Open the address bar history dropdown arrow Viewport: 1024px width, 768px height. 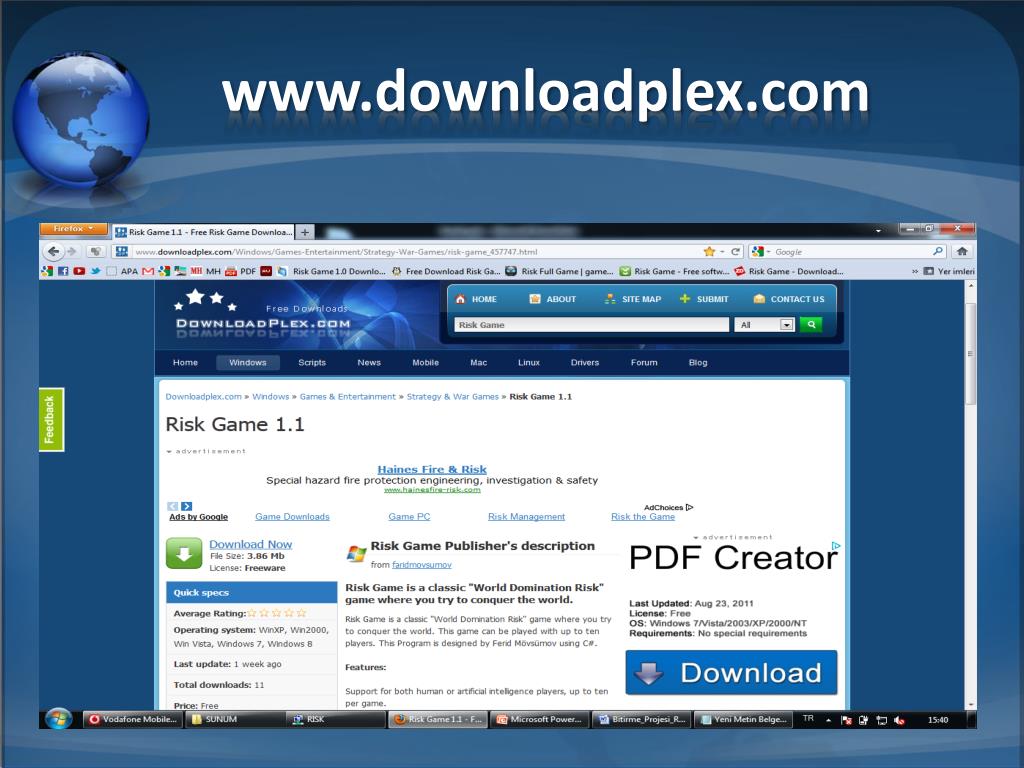722,252
